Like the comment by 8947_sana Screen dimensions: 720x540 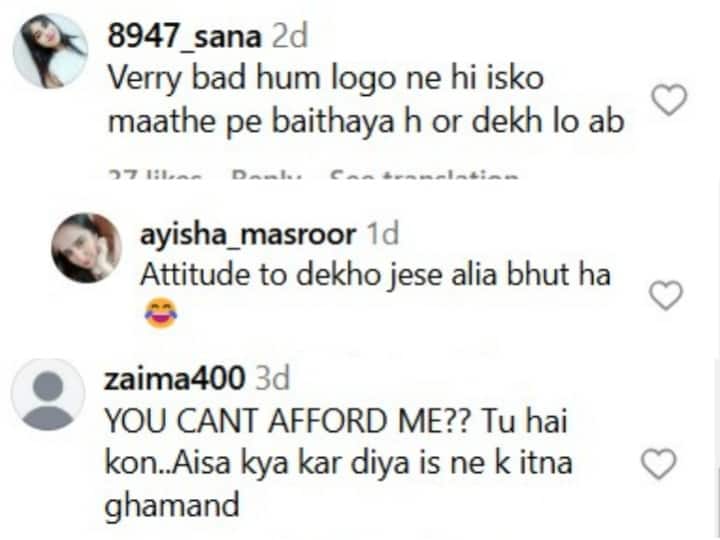669,100
